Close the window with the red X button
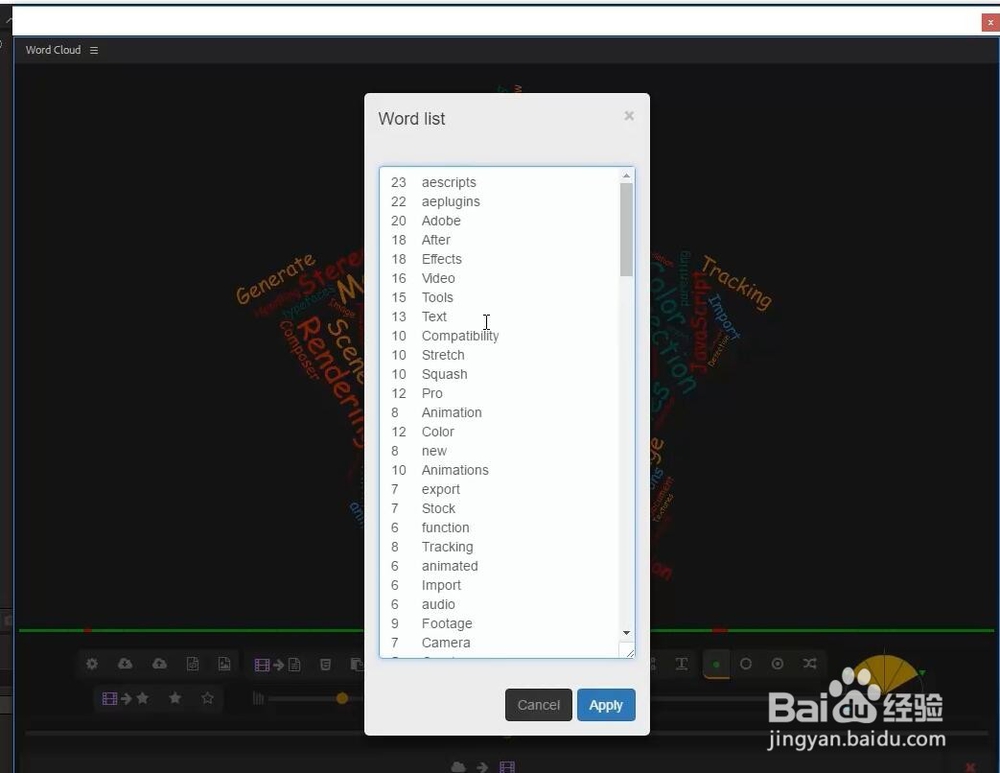 click(990, 22)
